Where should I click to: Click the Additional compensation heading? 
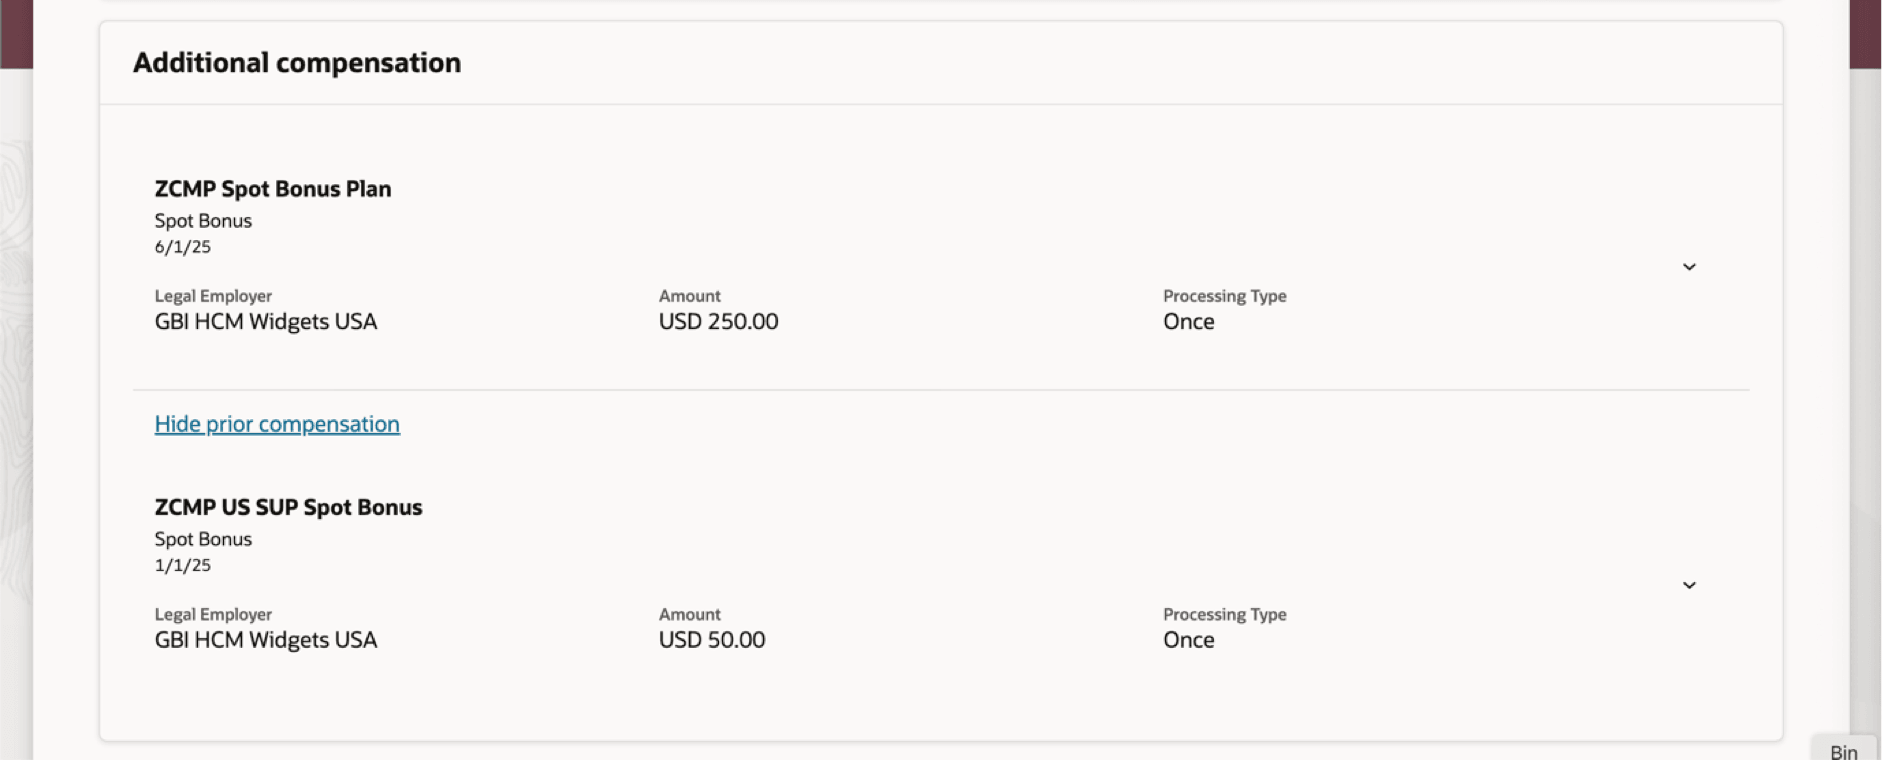297,62
